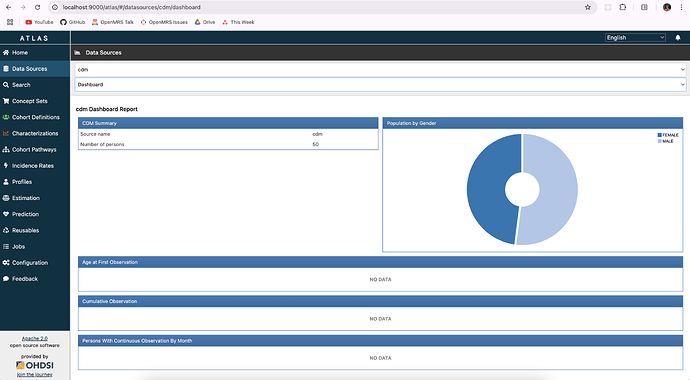Image resolution: width=690 pixels, height=380 pixels.
Task: Toggle the MALE legend swatch
Action: pos(660,141)
